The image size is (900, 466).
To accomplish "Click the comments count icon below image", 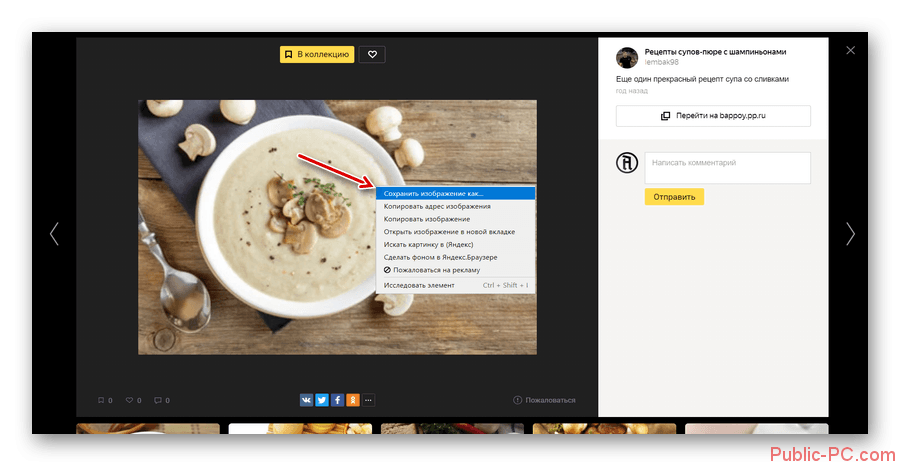I will click(160, 400).
